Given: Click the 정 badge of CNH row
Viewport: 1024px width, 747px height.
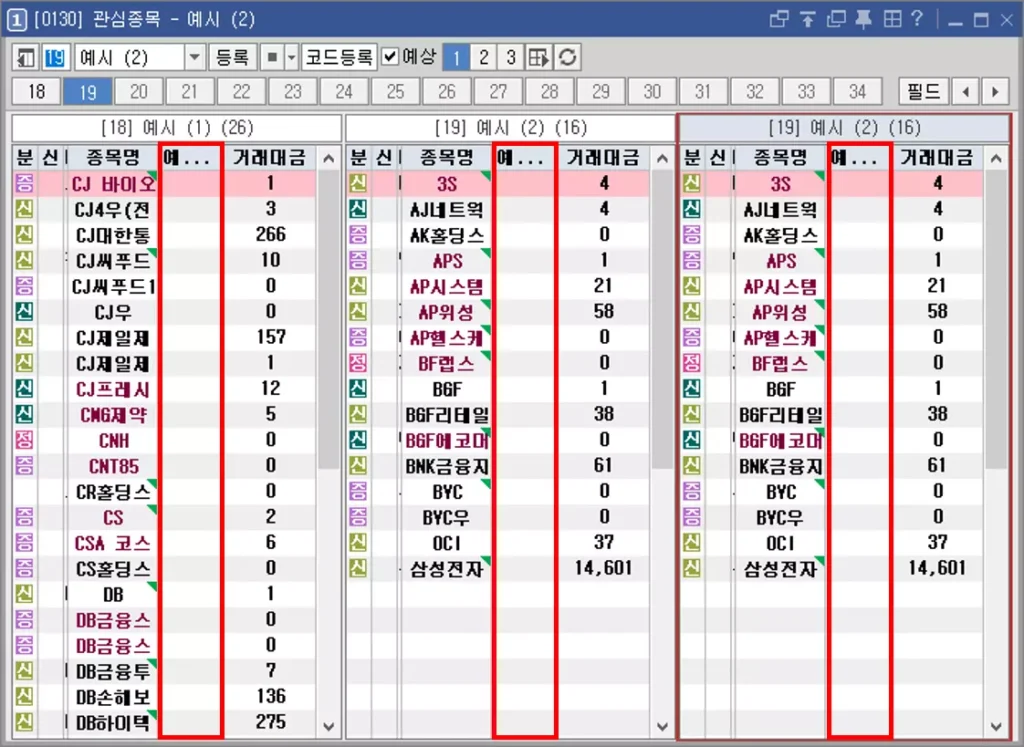Looking at the screenshot, I should pos(24,440).
